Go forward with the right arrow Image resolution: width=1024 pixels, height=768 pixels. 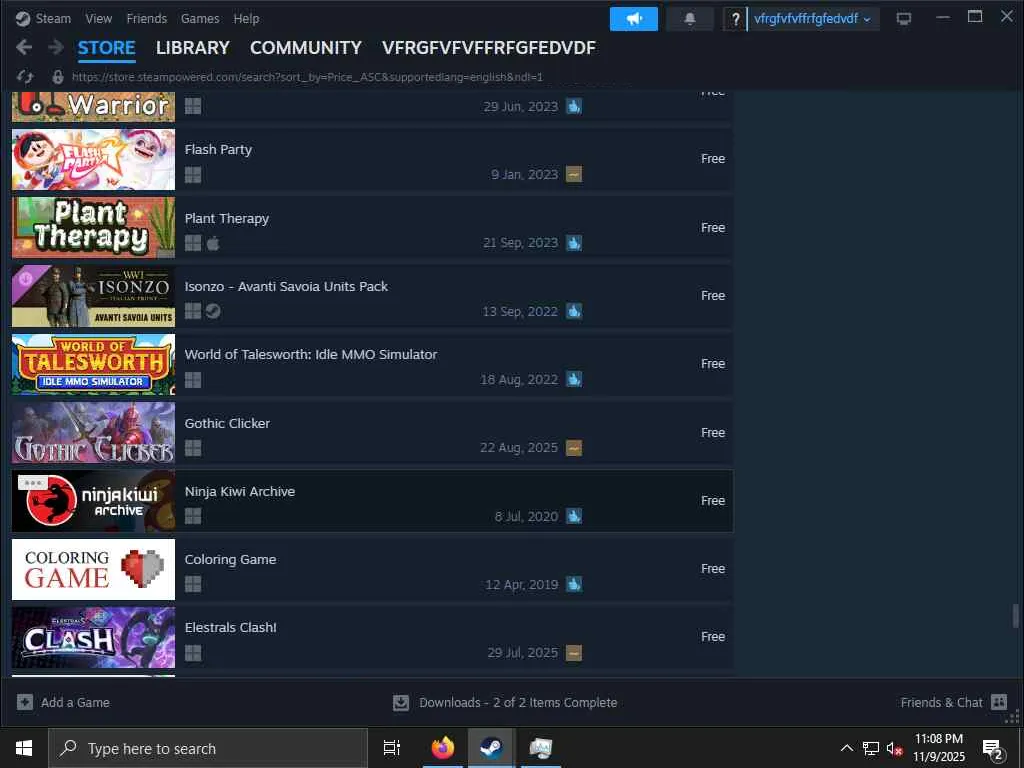coord(56,47)
